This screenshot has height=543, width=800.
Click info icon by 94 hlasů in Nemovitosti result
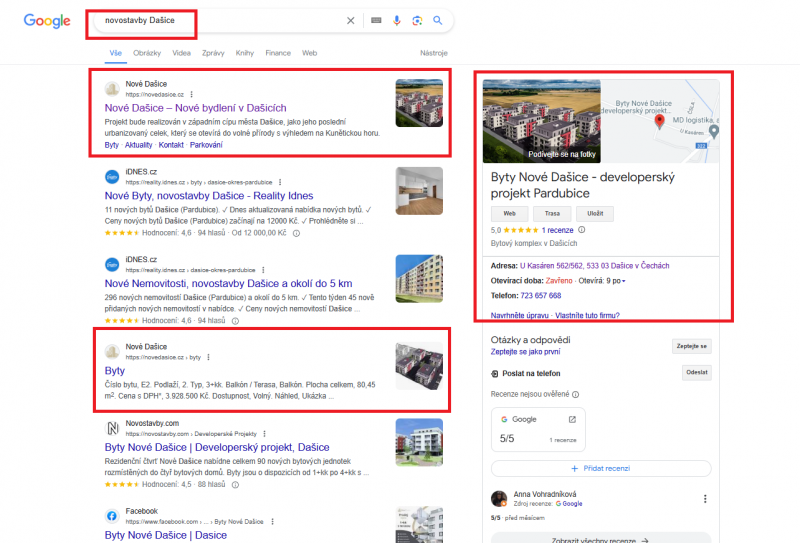coord(235,321)
